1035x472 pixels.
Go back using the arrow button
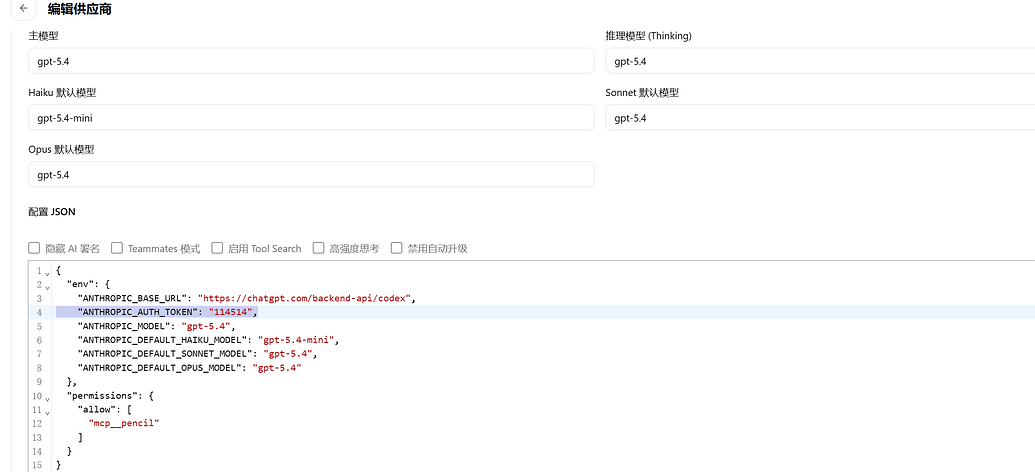(x=24, y=9)
